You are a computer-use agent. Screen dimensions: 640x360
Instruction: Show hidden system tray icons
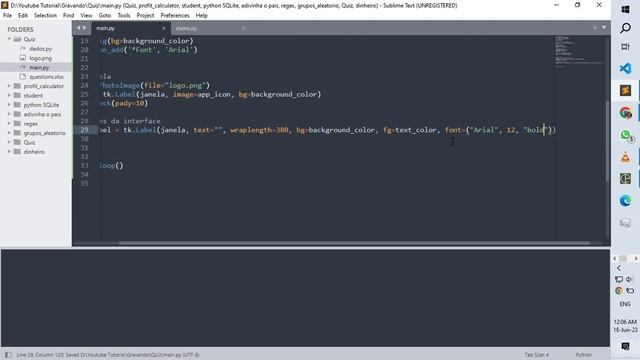(x=619, y=268)
